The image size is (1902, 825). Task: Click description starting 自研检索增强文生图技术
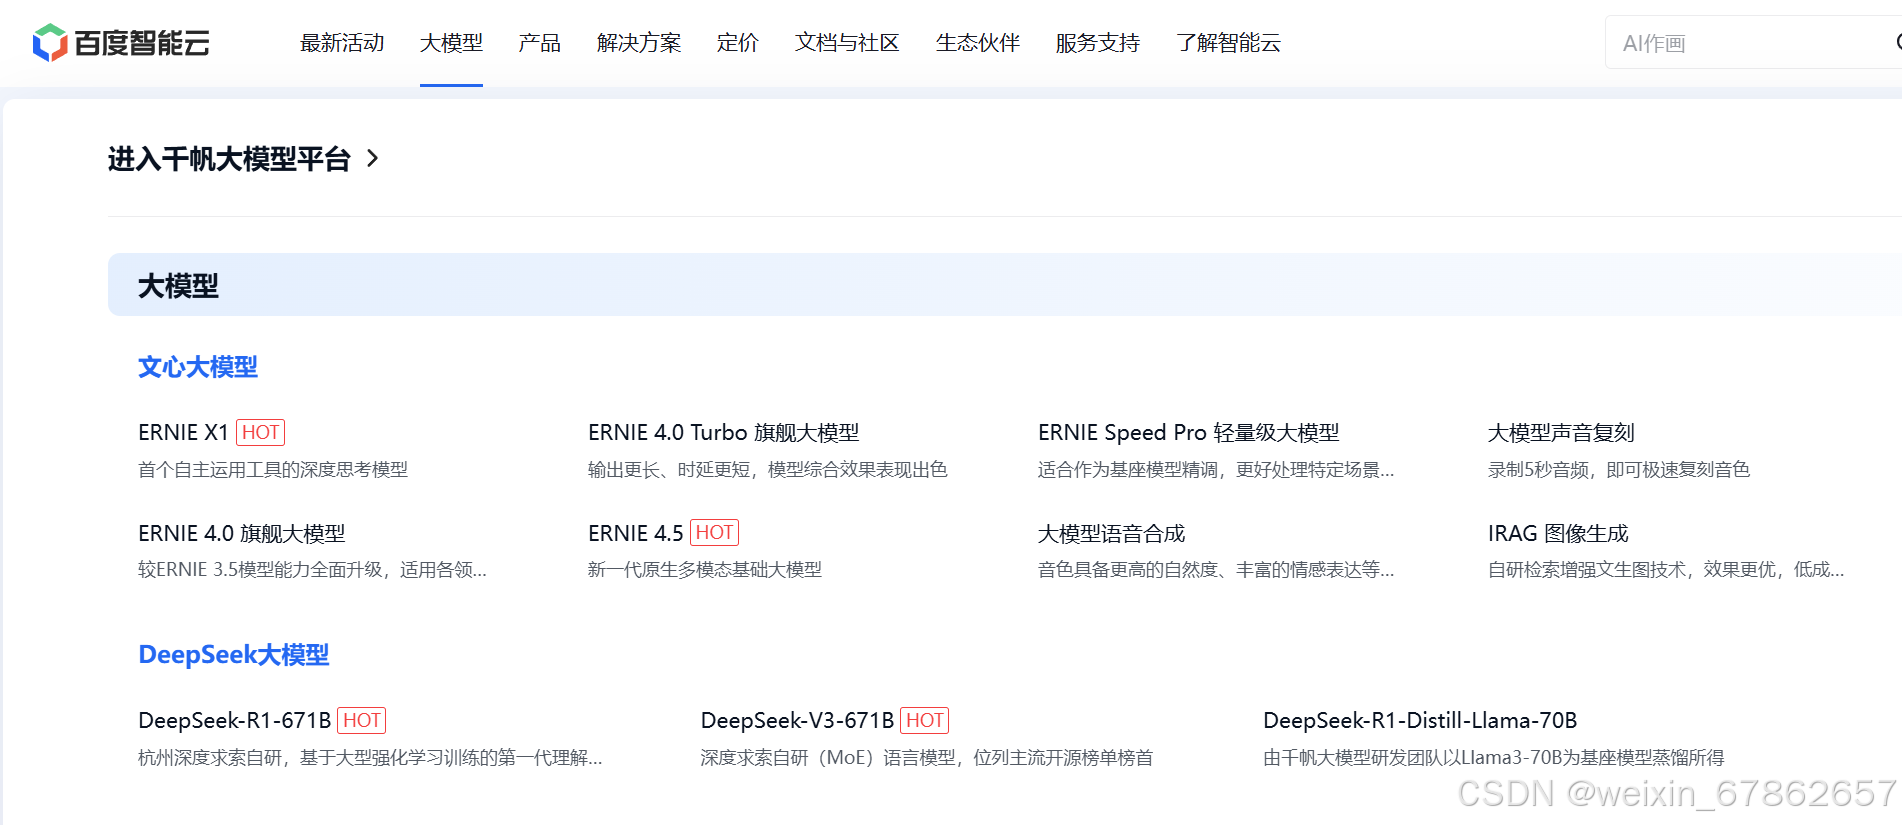[1666, 570]
